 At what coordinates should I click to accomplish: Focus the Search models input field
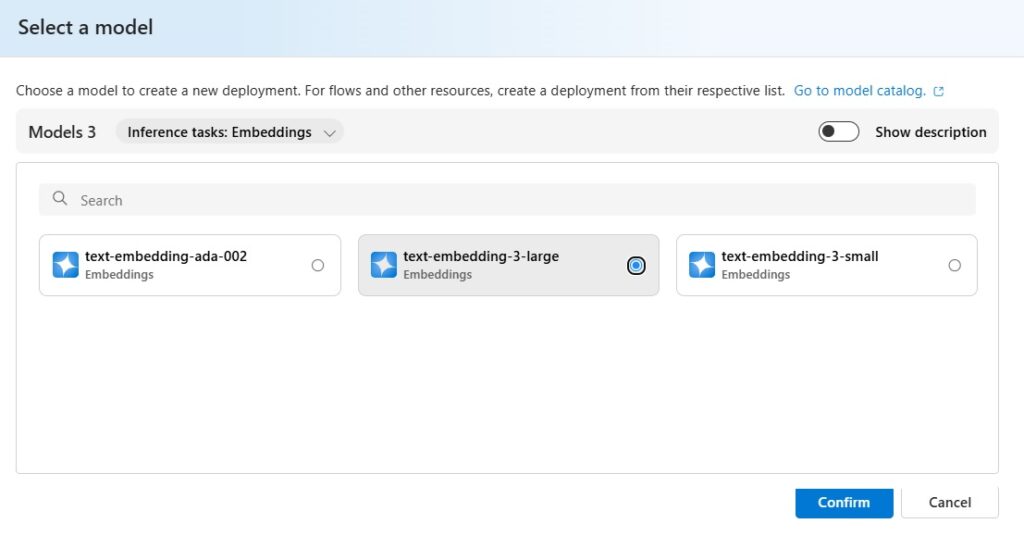[507, 200]
